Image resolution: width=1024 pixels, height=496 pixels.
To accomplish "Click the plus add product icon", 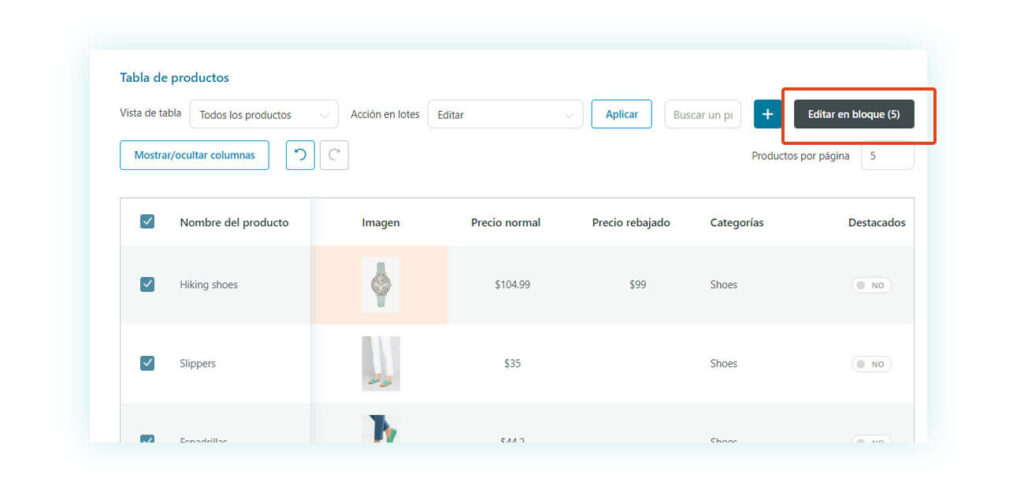I will pyautogui.click(x=768, y=114).
